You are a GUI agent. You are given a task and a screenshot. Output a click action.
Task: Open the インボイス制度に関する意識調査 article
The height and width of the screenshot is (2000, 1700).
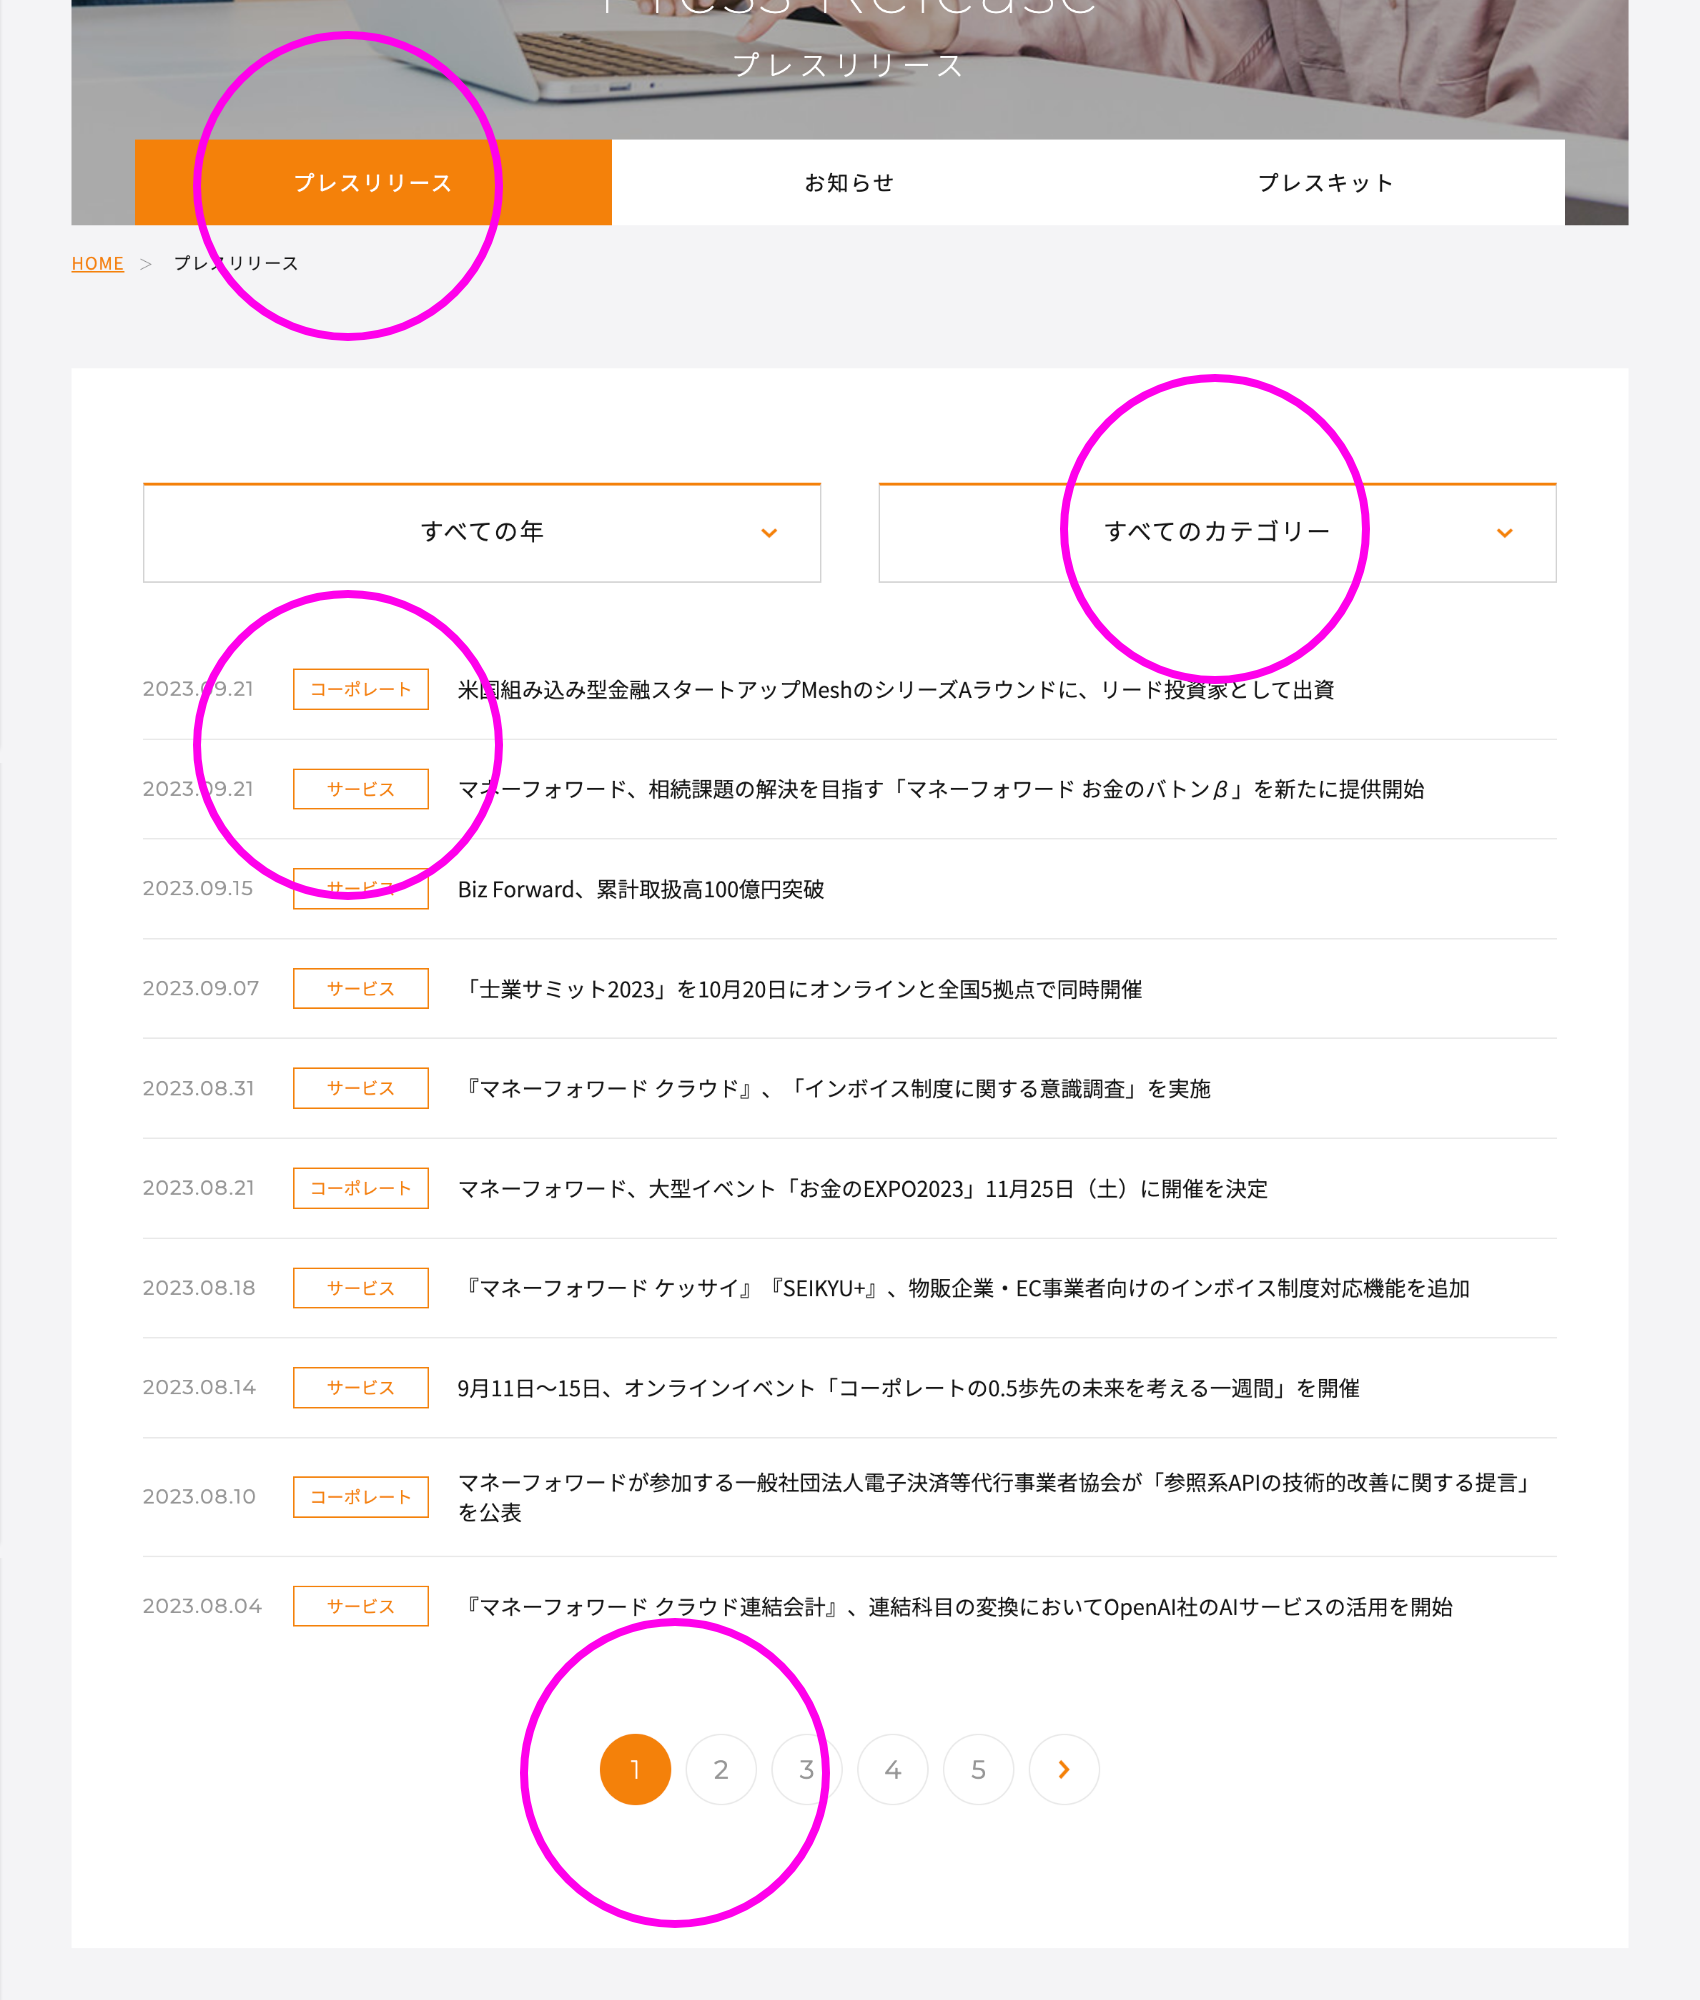pos(835,1088)
